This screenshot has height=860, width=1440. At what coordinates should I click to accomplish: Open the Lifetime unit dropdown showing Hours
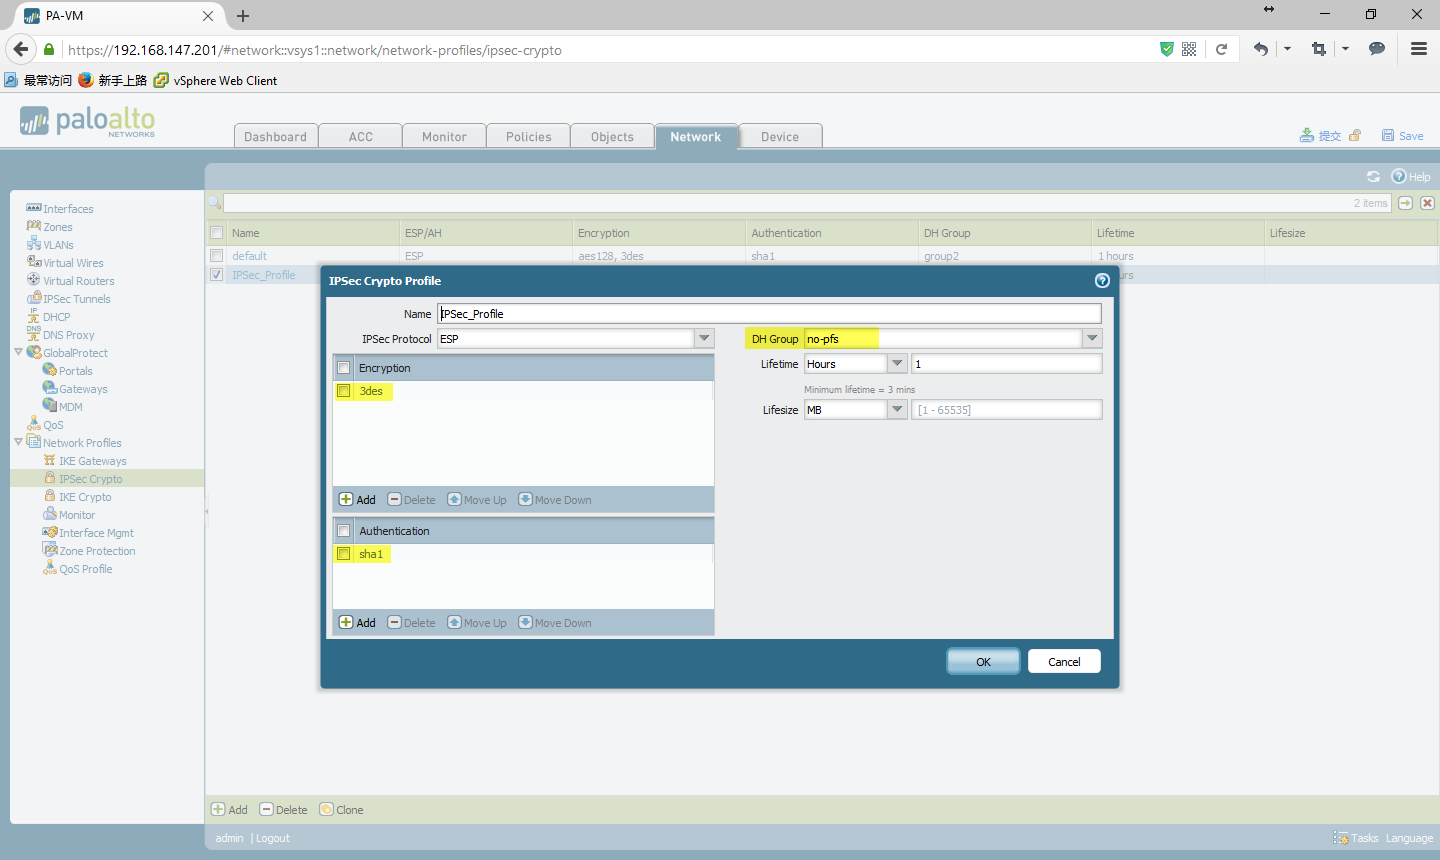pos(897,364)
